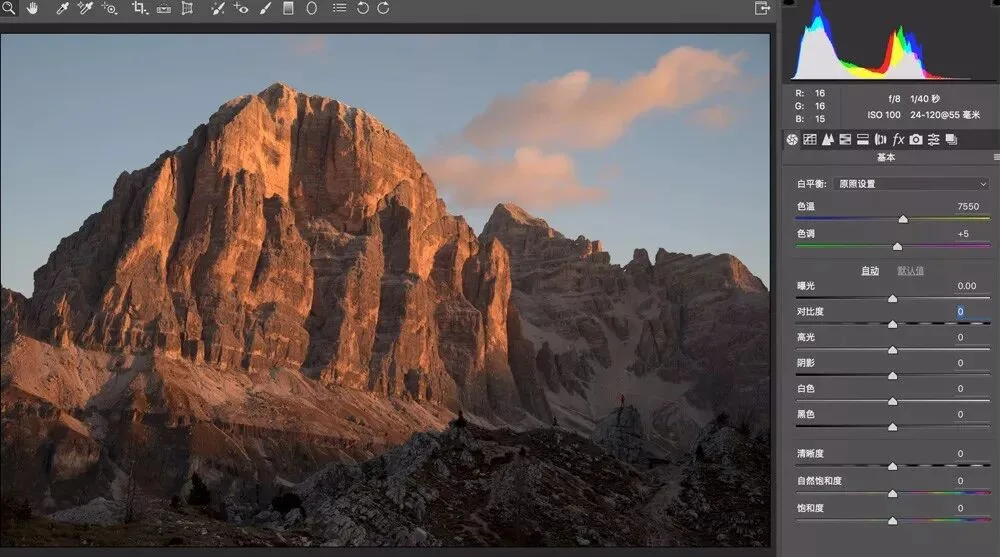This screenshot has height=557, width=1000.
Task: Activate the Crop tool
Action: pyautogui.click(x=139, y=8)
